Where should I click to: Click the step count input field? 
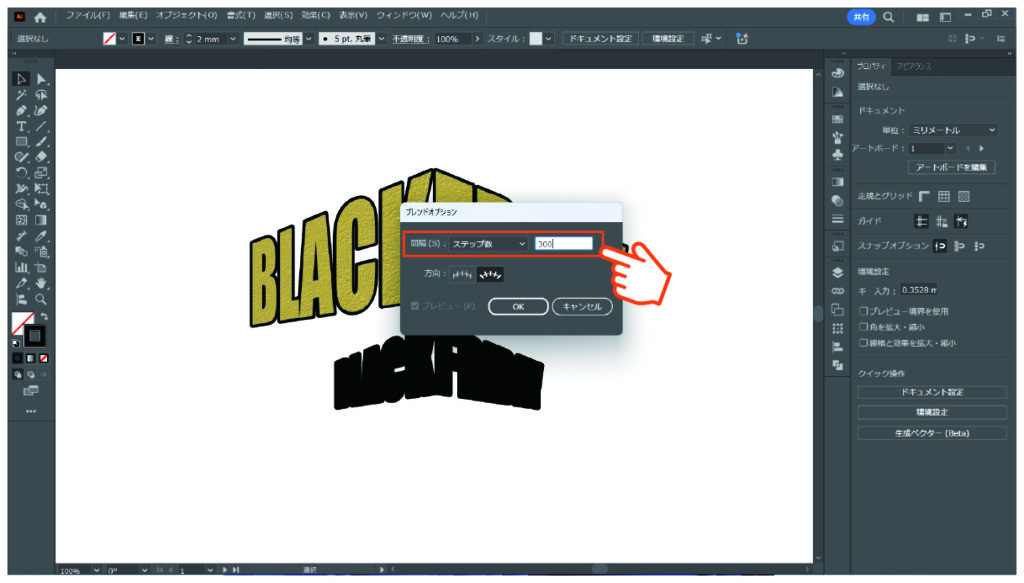(x=564, y=244)
